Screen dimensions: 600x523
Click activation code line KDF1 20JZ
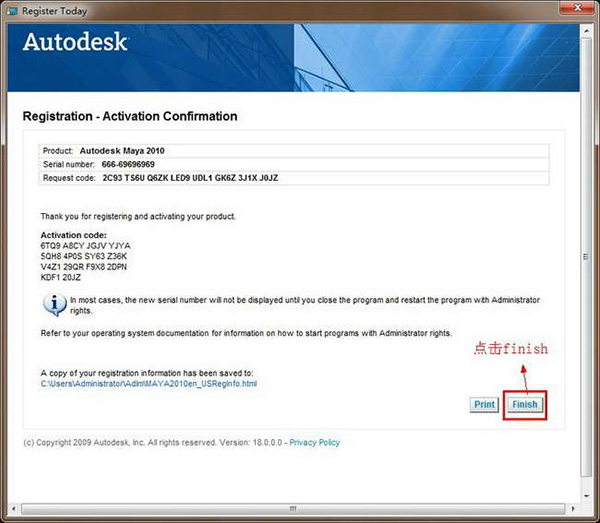point(60,277)
